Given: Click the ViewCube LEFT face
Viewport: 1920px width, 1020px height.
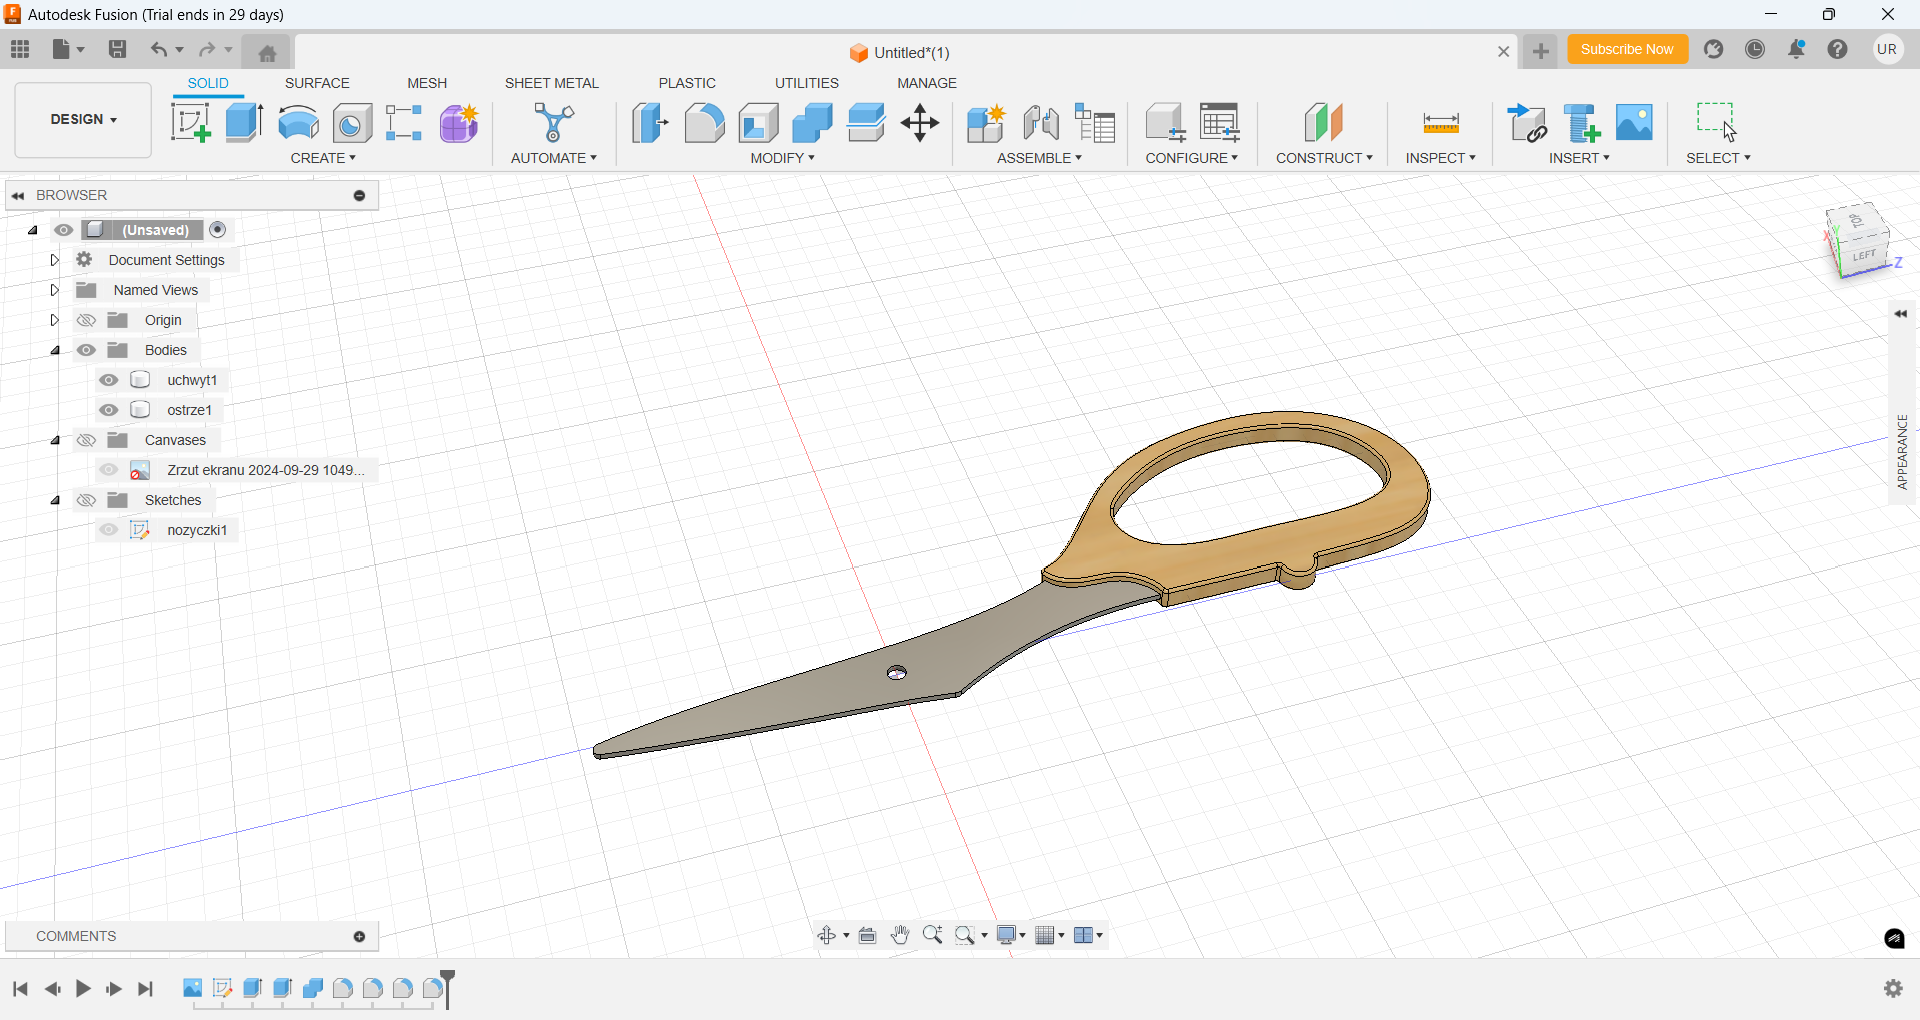Looking at the screenshot, I should pos(1863,256).
